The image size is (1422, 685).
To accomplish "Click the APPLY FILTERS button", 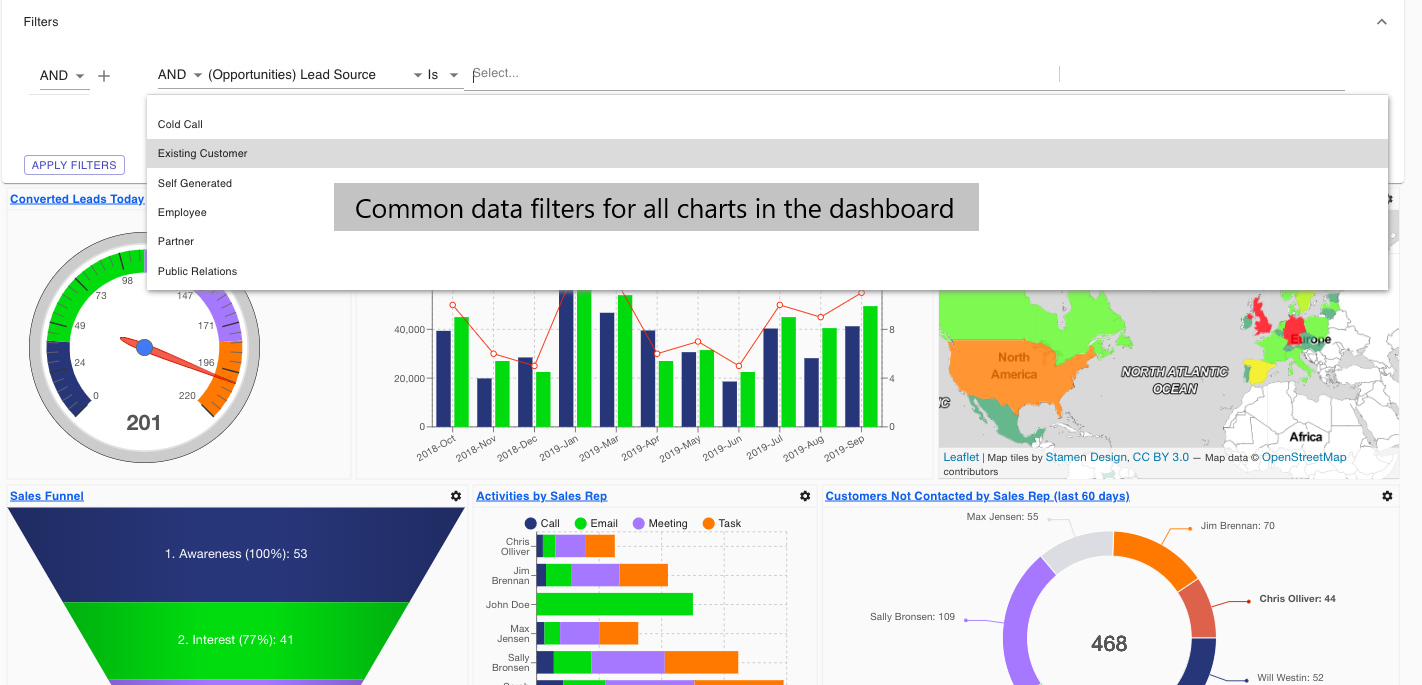I will tap(74, 164).
